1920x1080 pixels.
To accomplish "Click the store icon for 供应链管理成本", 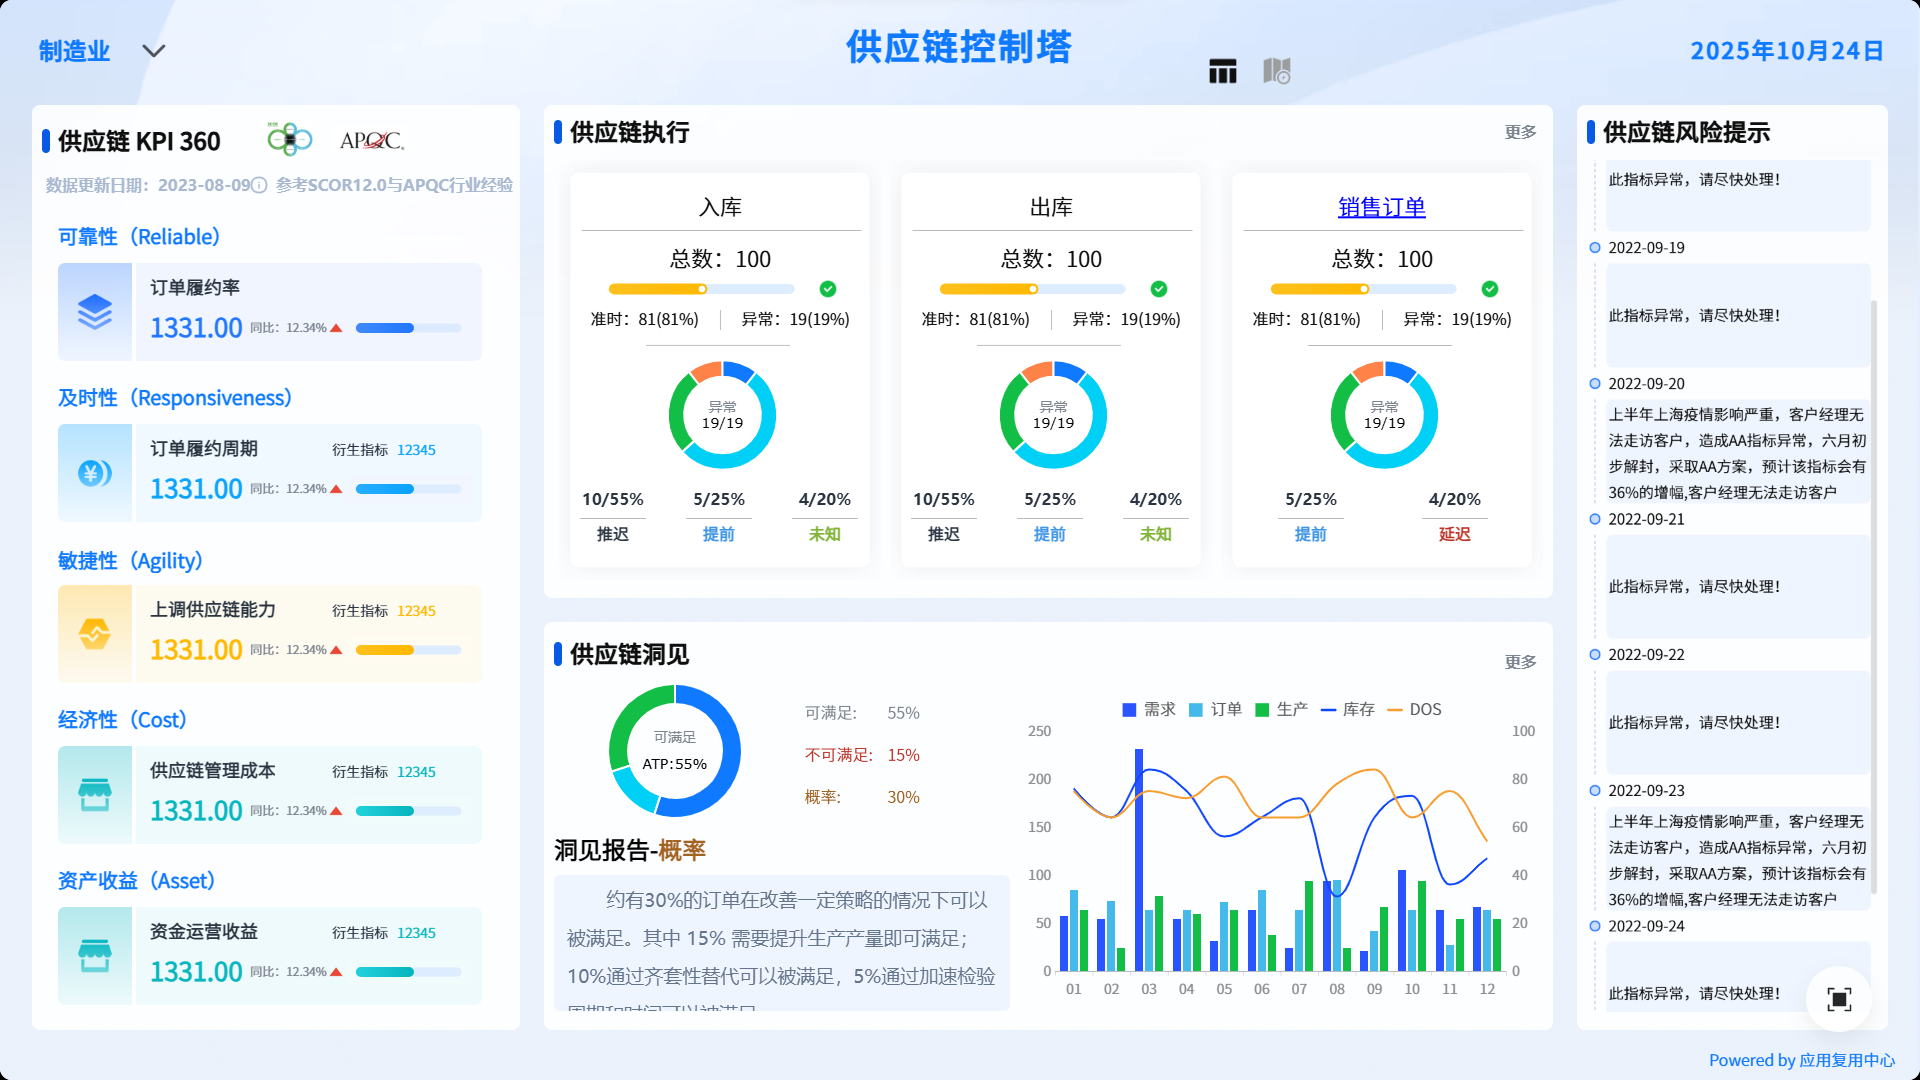I will [95, 795].
